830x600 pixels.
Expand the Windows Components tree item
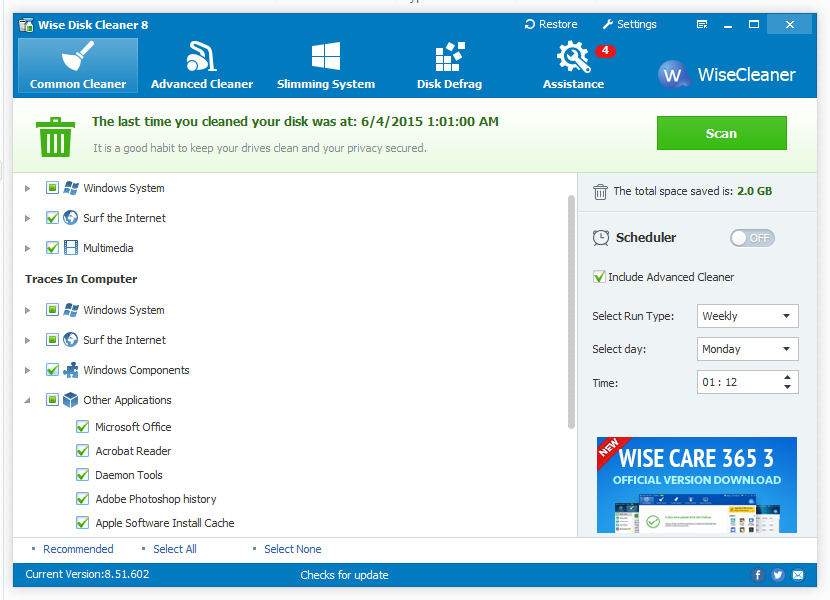pyautogui.click(x=28, y=370)
